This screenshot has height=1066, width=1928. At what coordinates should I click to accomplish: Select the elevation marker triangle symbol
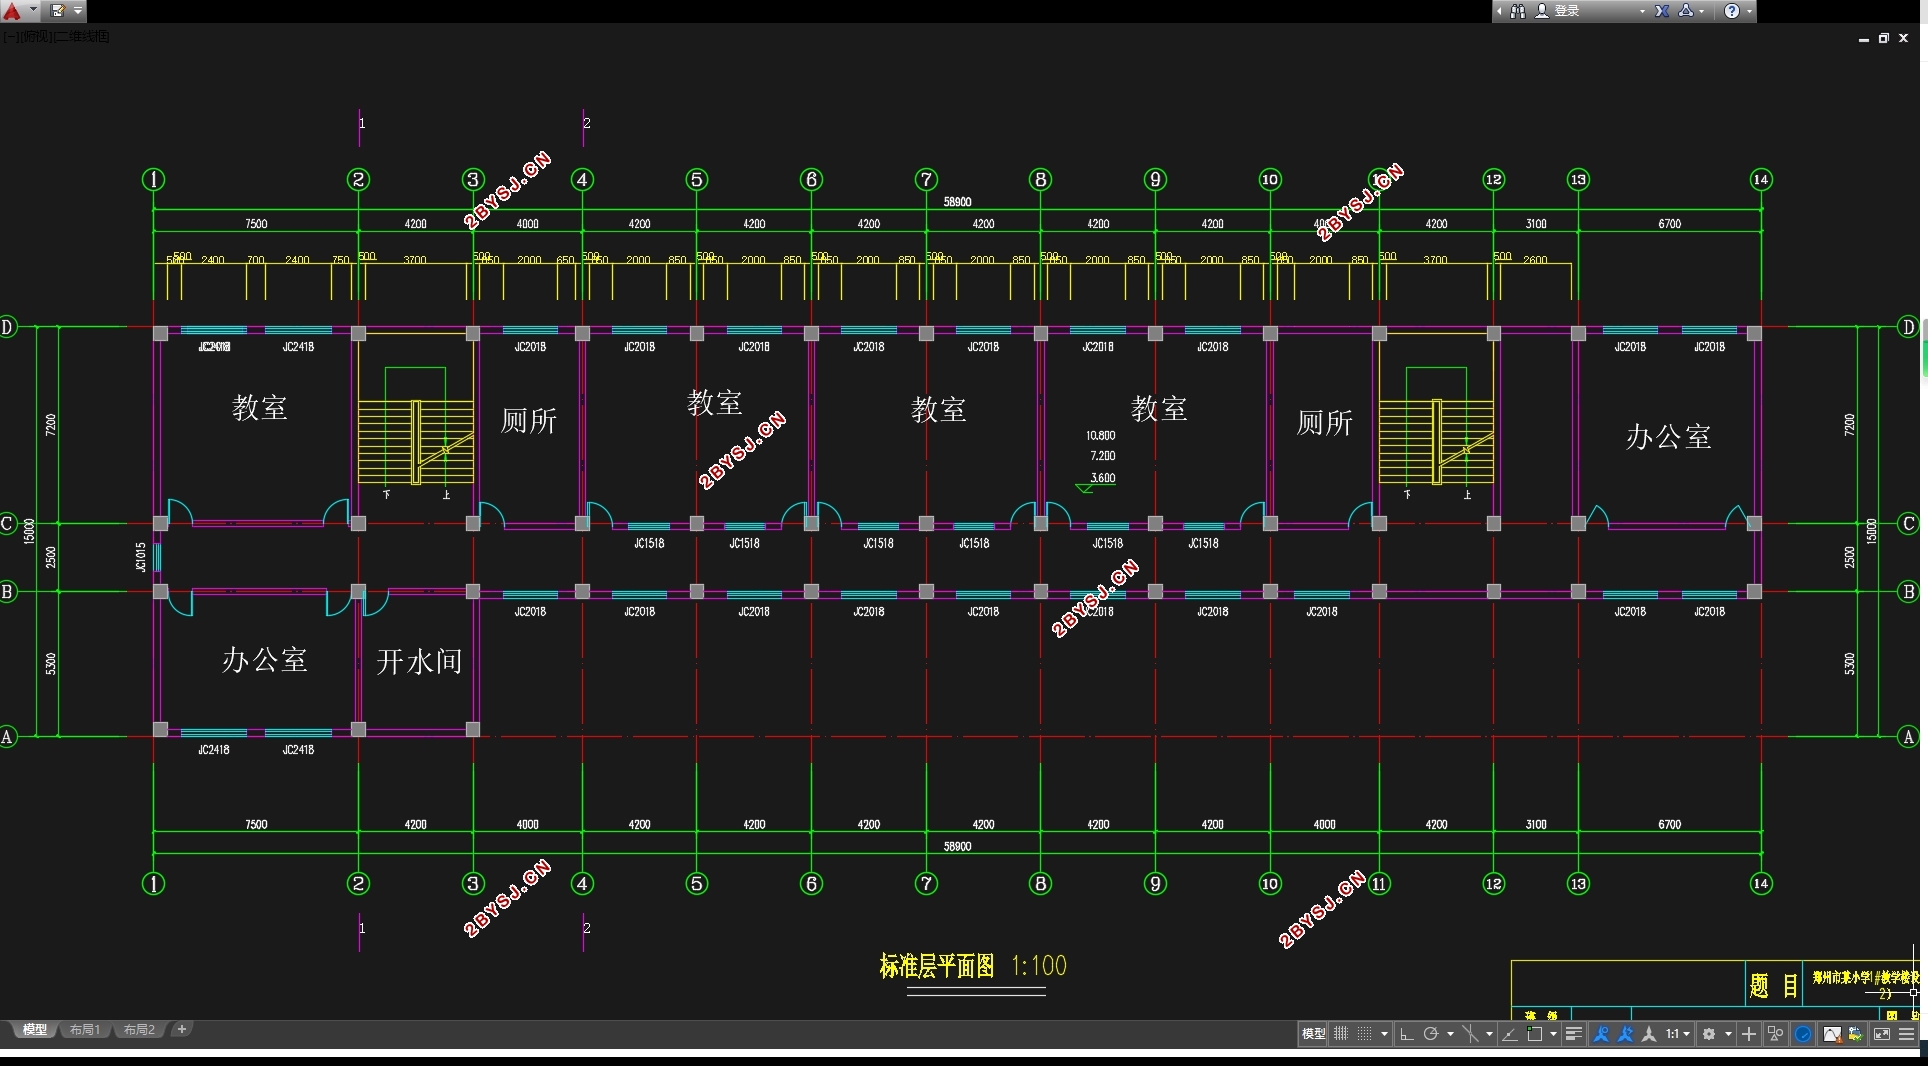(1084, 488)
